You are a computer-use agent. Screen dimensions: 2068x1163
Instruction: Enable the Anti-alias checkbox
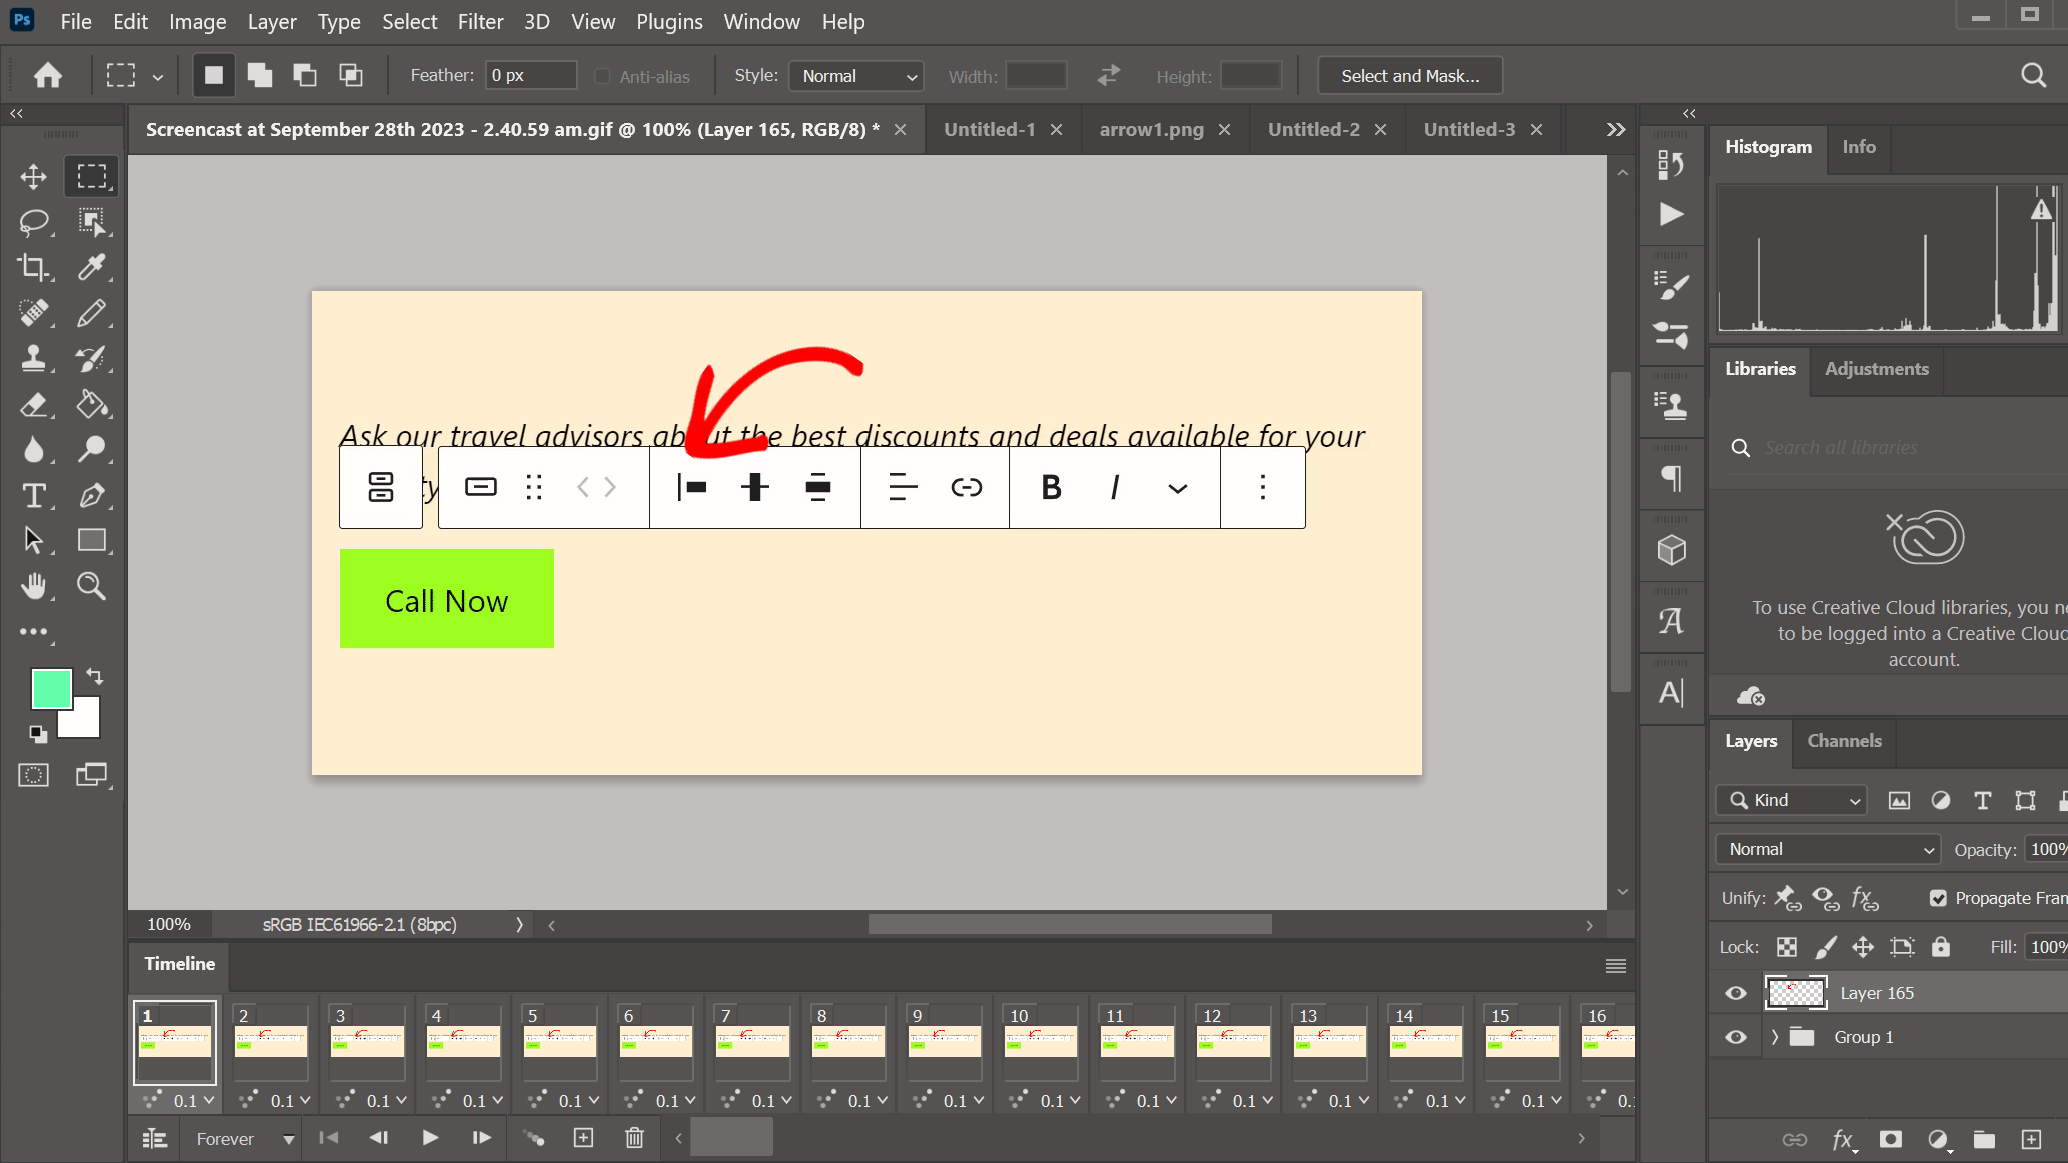click(x=603, y=75)
